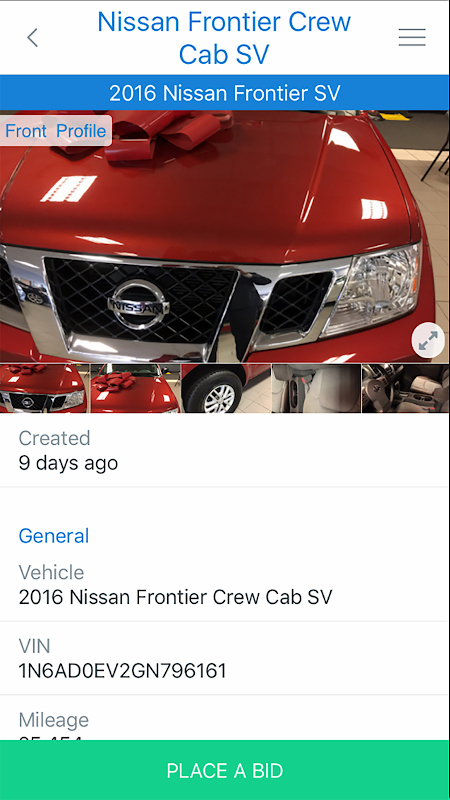Select the gray seat interior thumbnail
The image size is (450, 800).
click(x=316, y=388)
